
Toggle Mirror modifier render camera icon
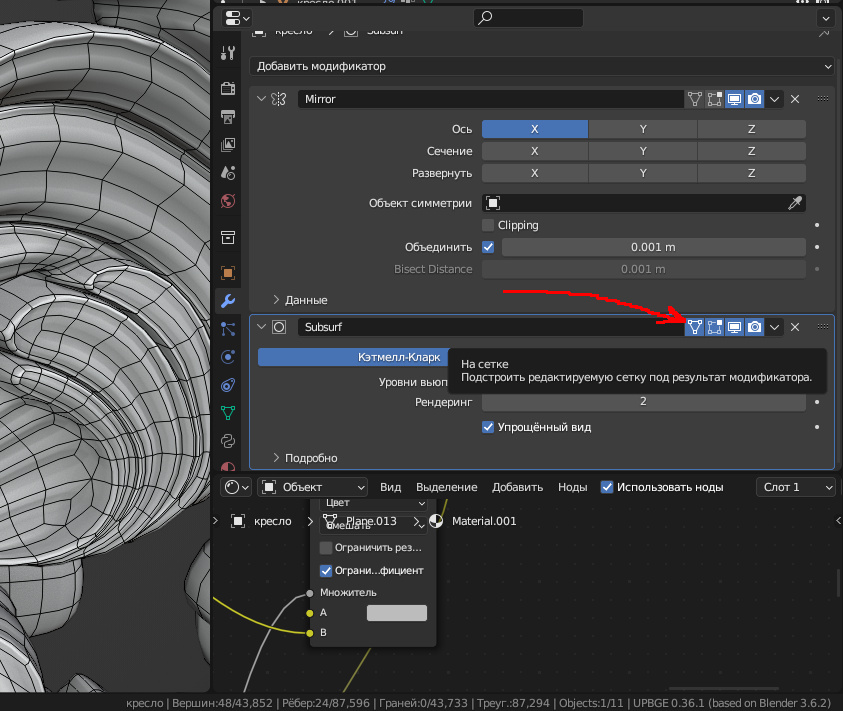(x=755, y=99)
